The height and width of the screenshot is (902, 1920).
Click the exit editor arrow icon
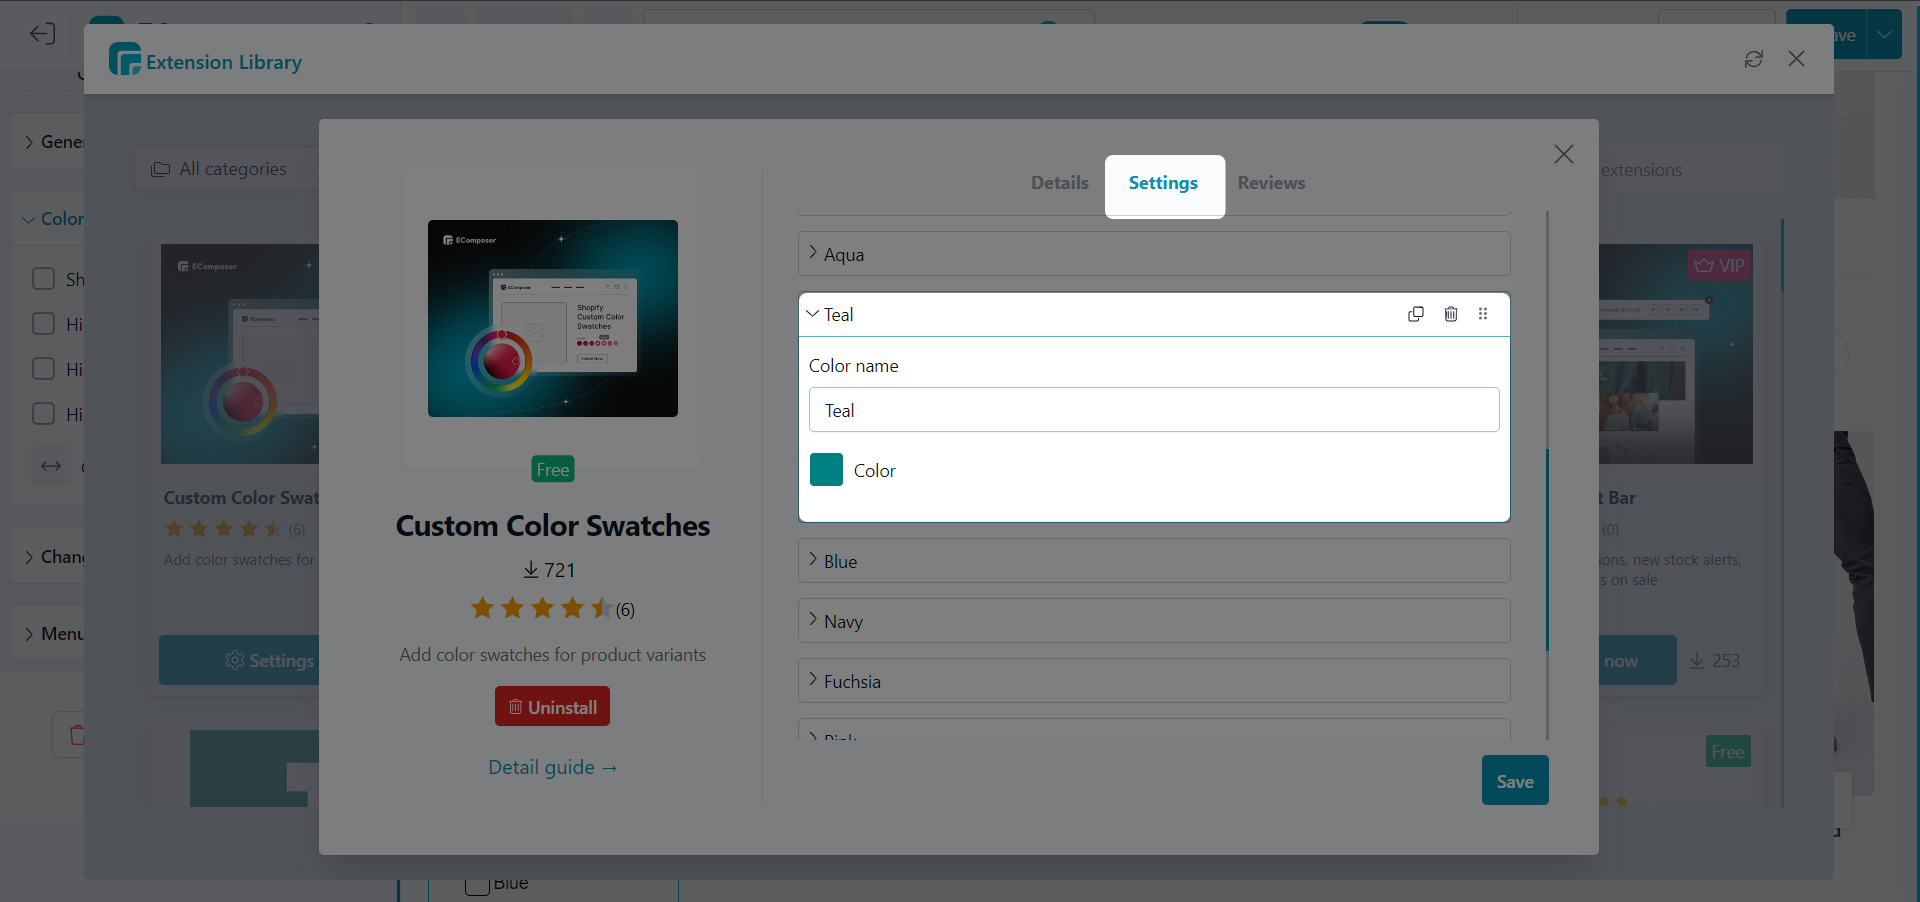coord(42,34)
